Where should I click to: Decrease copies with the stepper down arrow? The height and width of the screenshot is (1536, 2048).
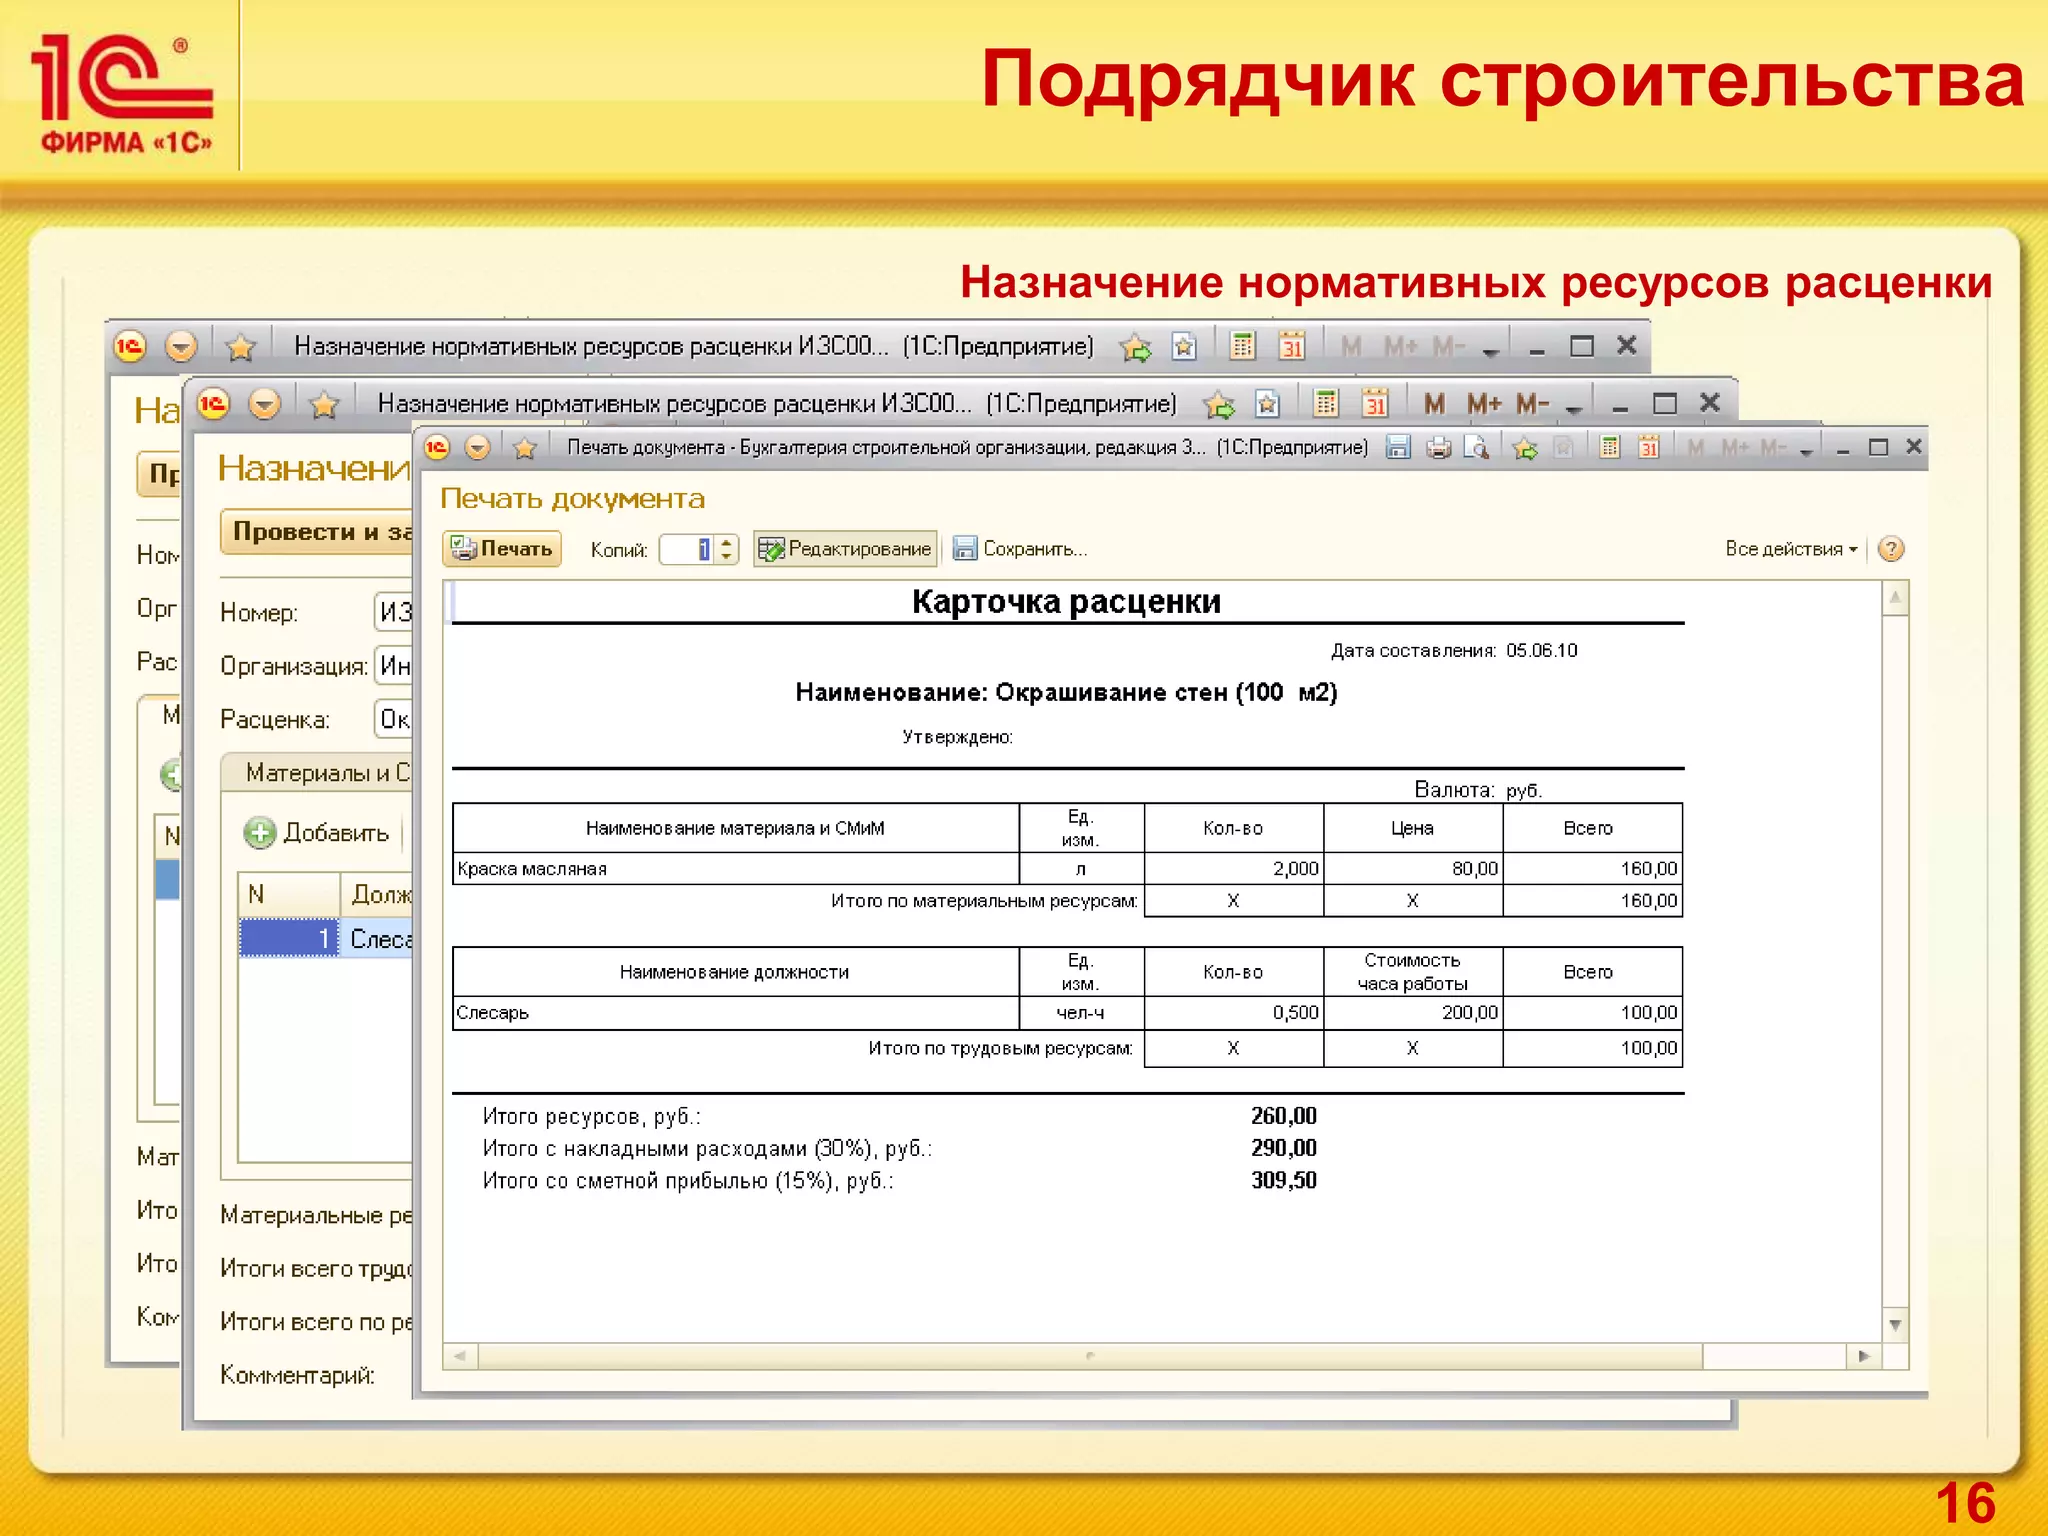(x=727, y=556)
